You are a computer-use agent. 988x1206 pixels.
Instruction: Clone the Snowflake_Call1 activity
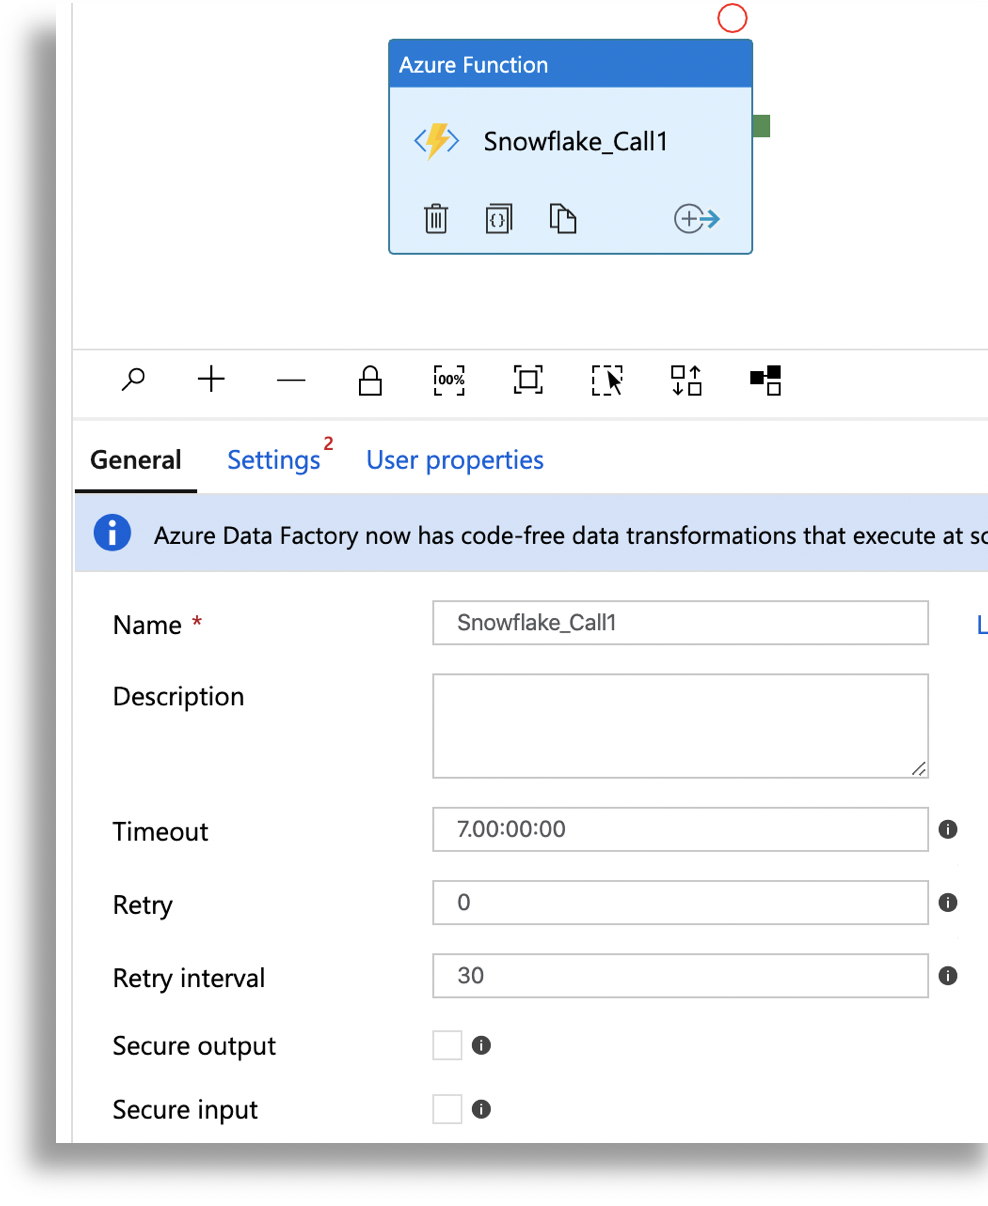[x=563, y=218]
